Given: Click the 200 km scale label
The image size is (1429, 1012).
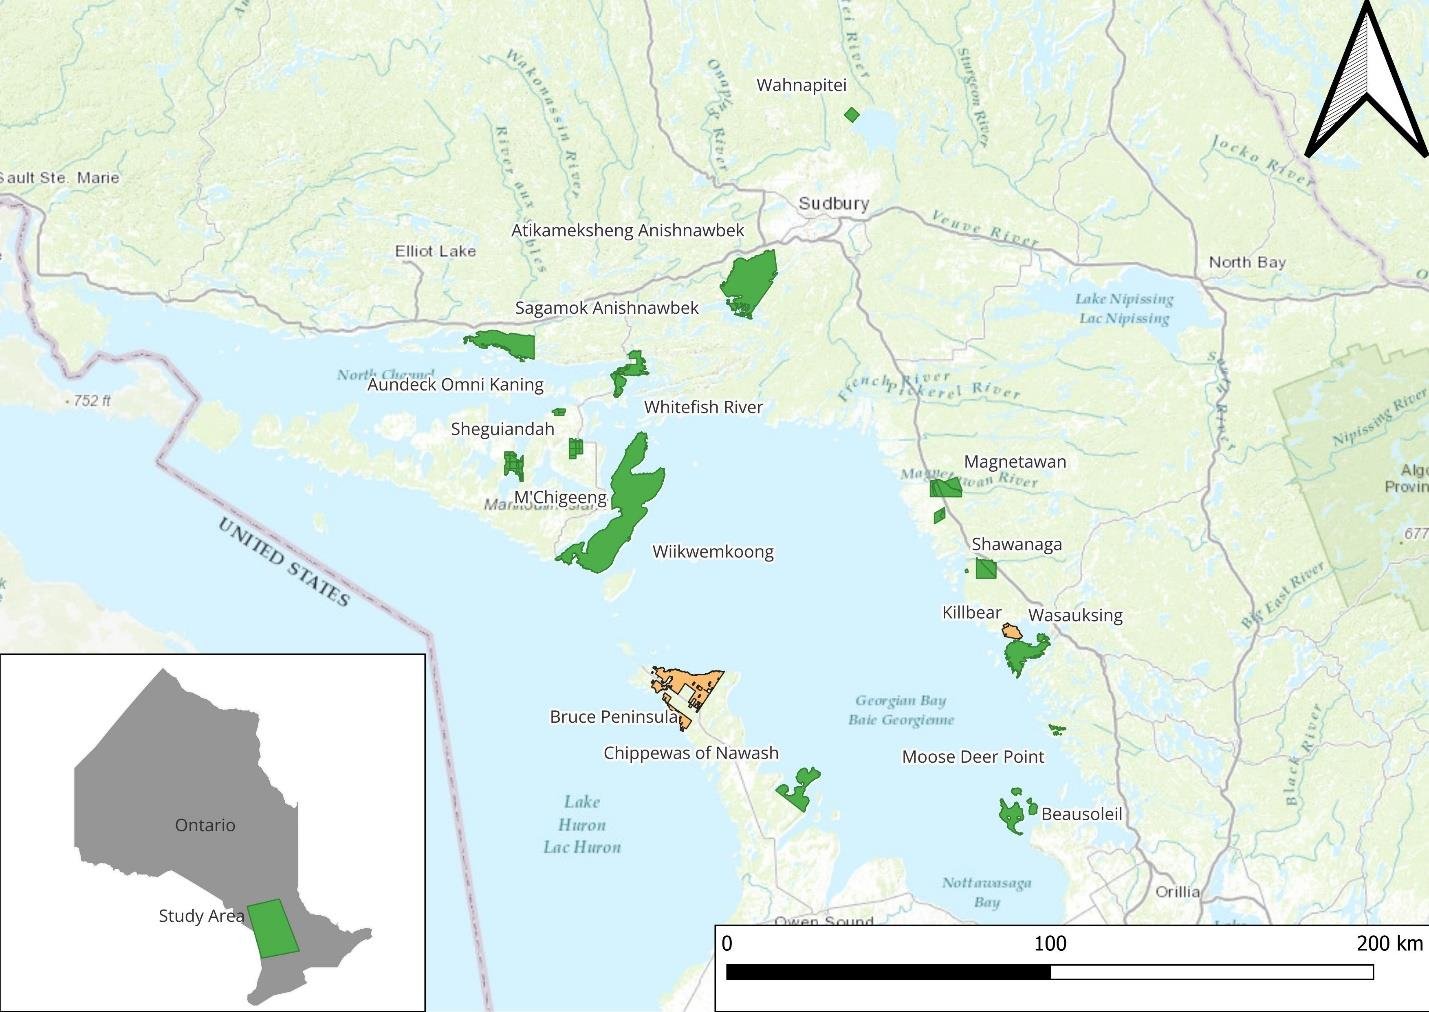Looking at the screenshot, I should pos(1389,944).
